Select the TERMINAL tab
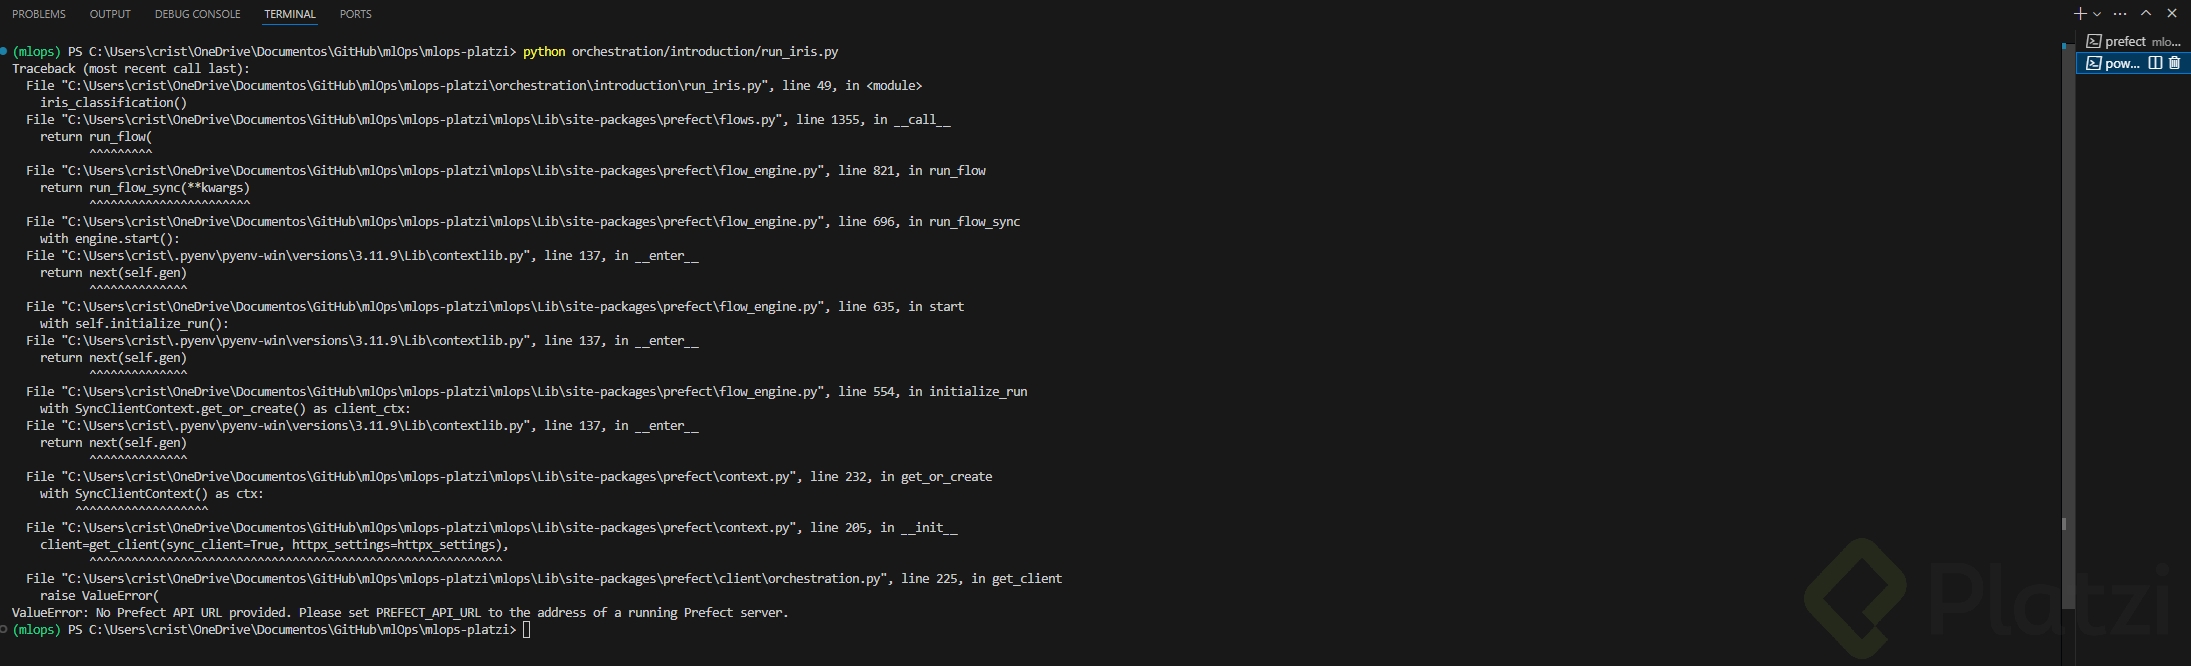 (x=290, y=14)
